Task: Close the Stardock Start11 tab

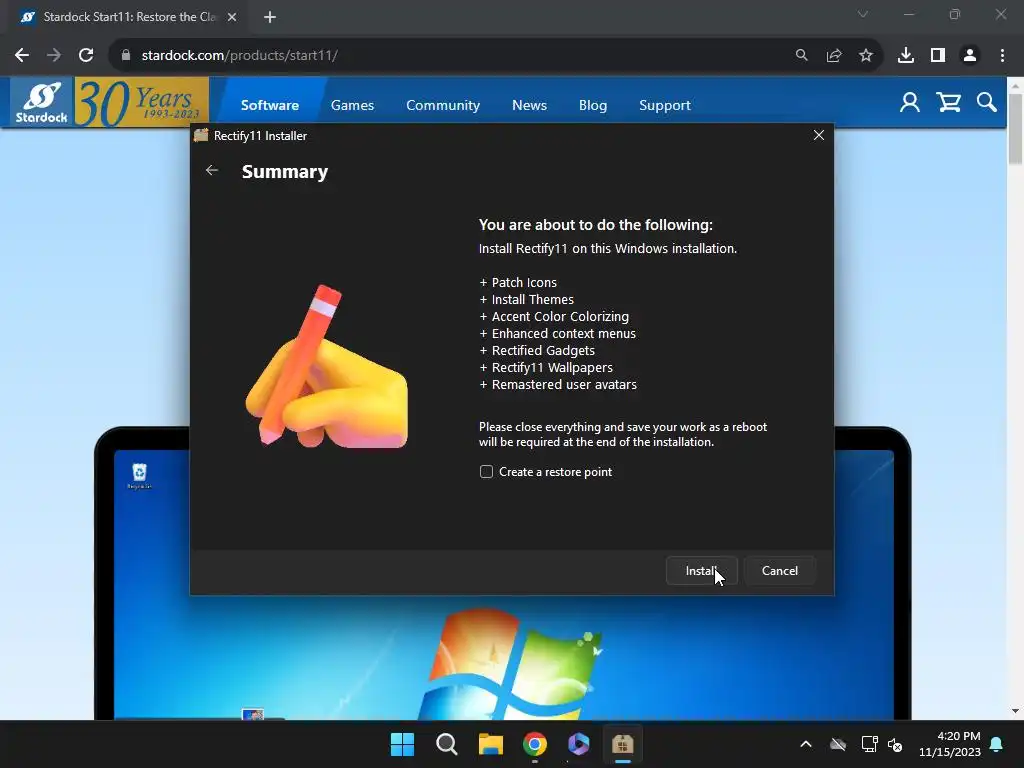Action: click(232, 17)
